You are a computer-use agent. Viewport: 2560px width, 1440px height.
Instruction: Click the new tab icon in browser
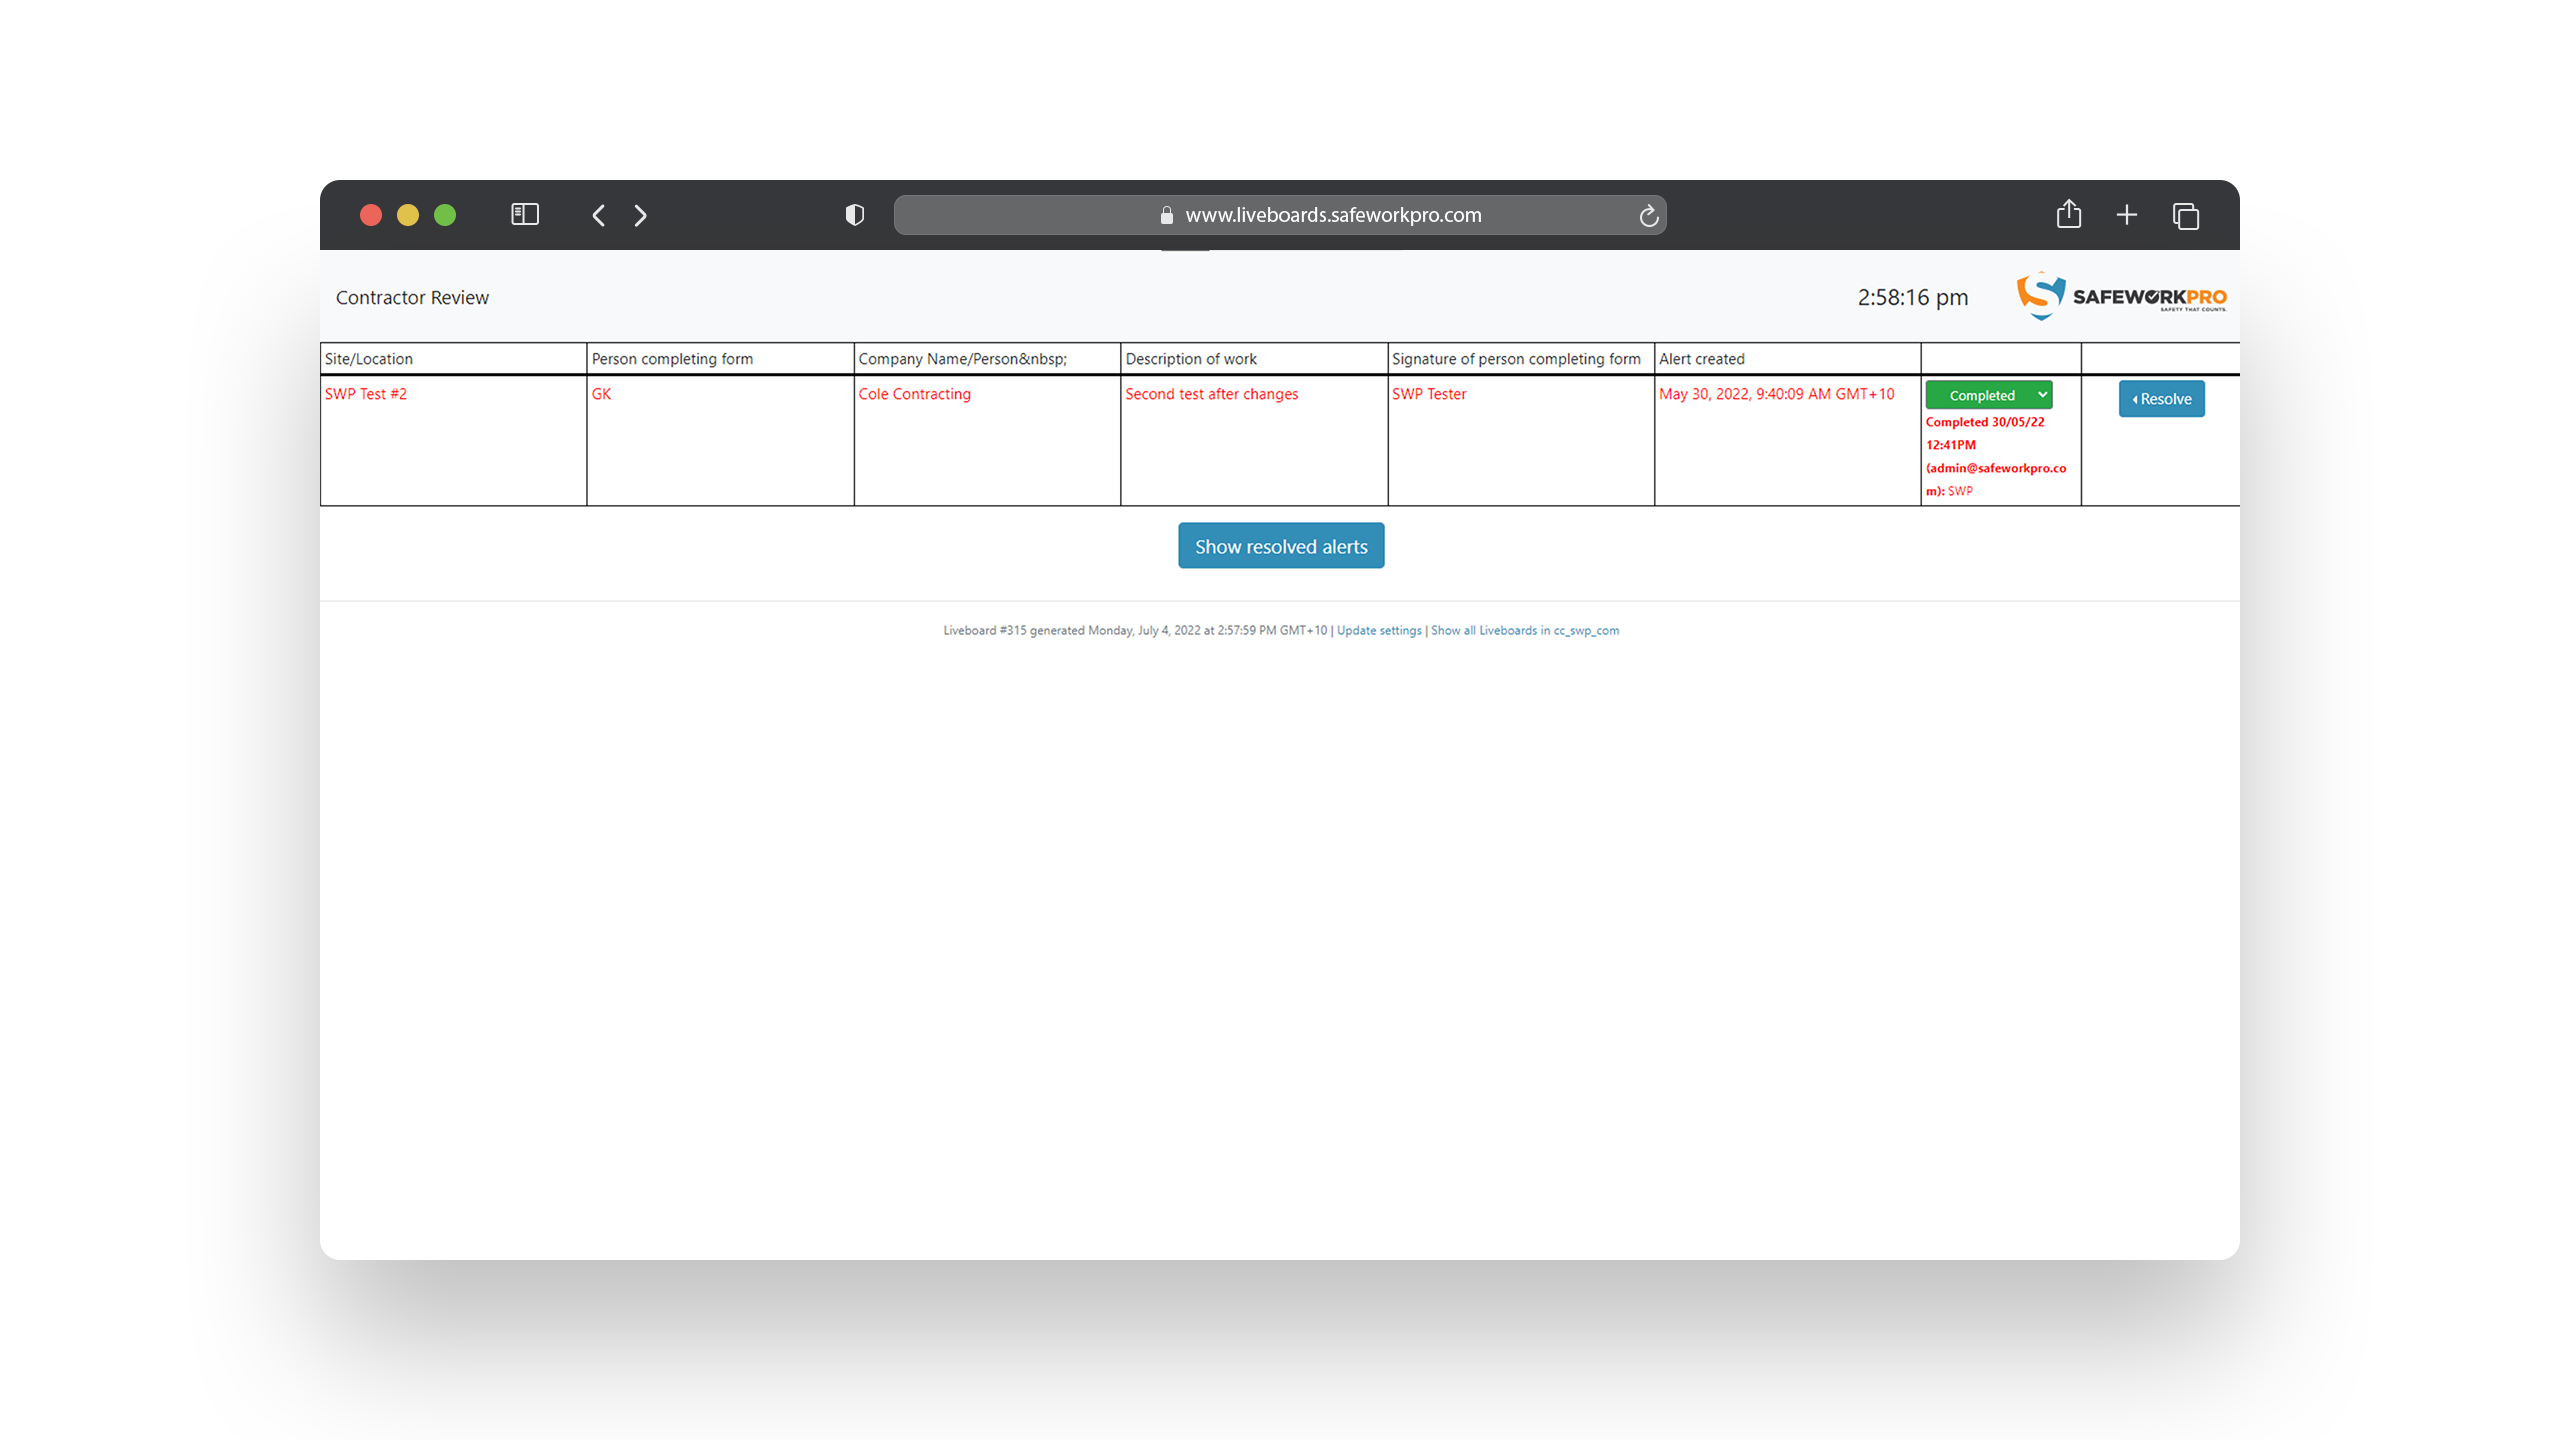pyautogui.click(x=2127, y=215)
